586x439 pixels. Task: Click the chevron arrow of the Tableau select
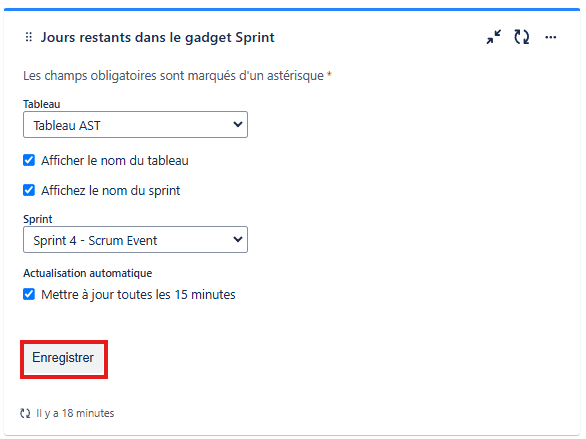tap(238, 124)
